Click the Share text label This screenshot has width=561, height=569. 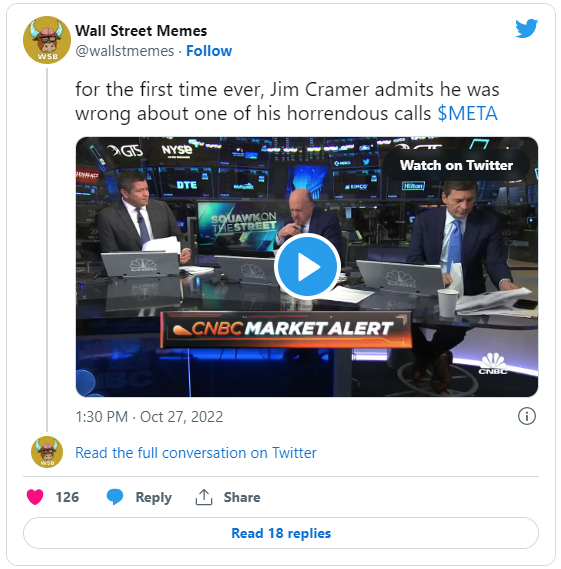point(242,497)
